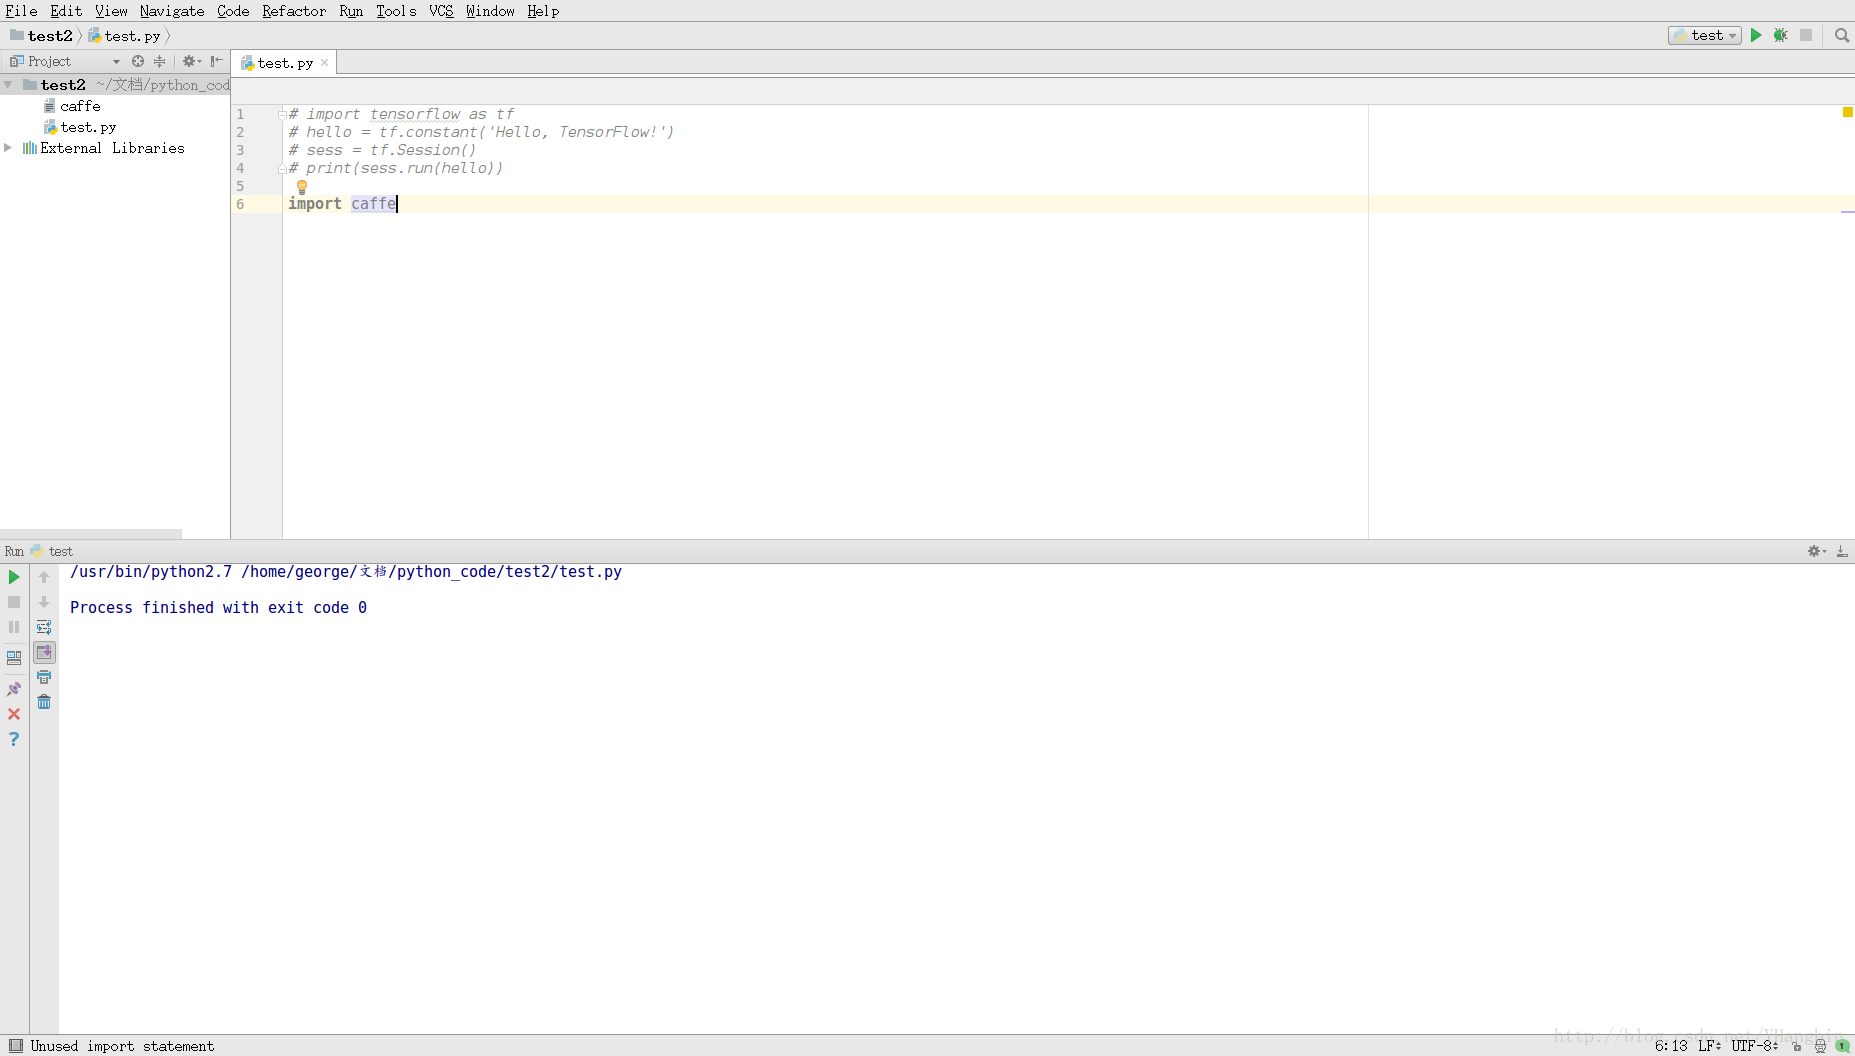Viewport: 1855px width, 1056px height.
Task: Collapse all items in the Project panel
Action: (x=159, y=61)
